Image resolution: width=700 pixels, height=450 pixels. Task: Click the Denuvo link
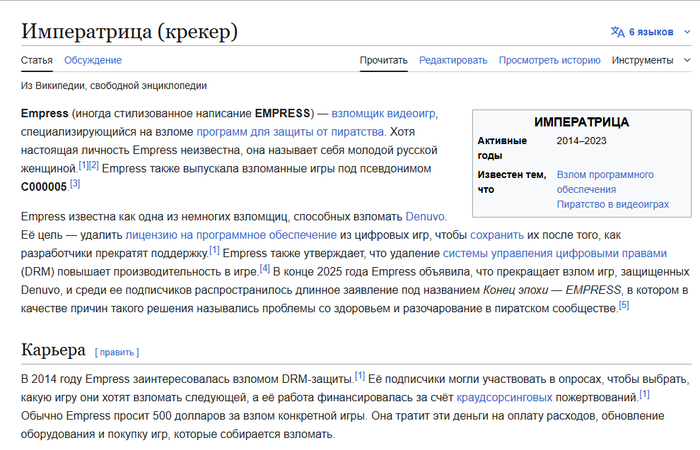tap(426, 216)
